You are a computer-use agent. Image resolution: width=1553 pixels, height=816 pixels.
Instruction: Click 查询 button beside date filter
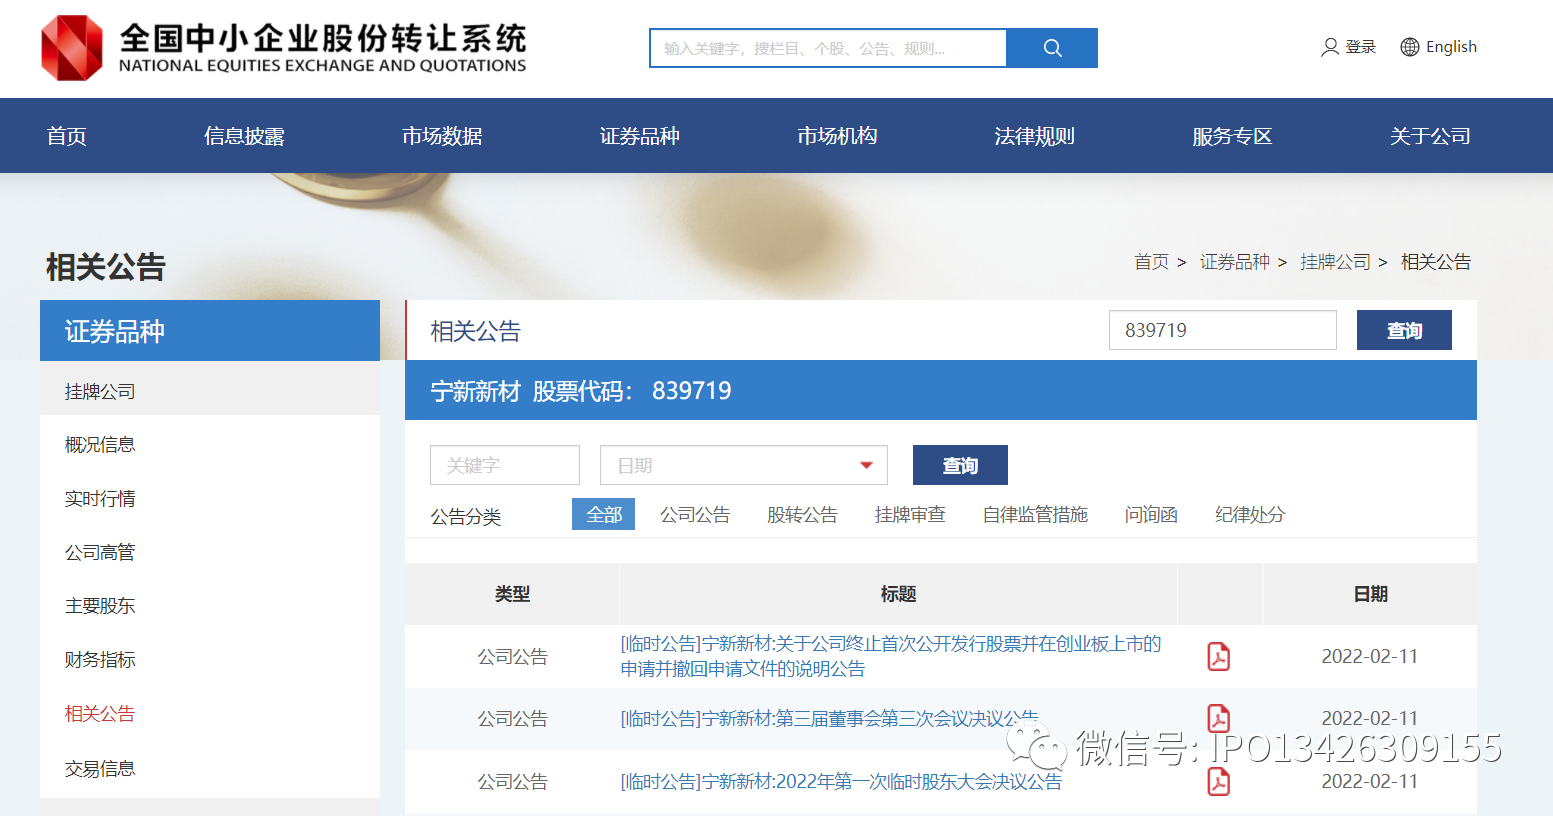pos(960,465)
